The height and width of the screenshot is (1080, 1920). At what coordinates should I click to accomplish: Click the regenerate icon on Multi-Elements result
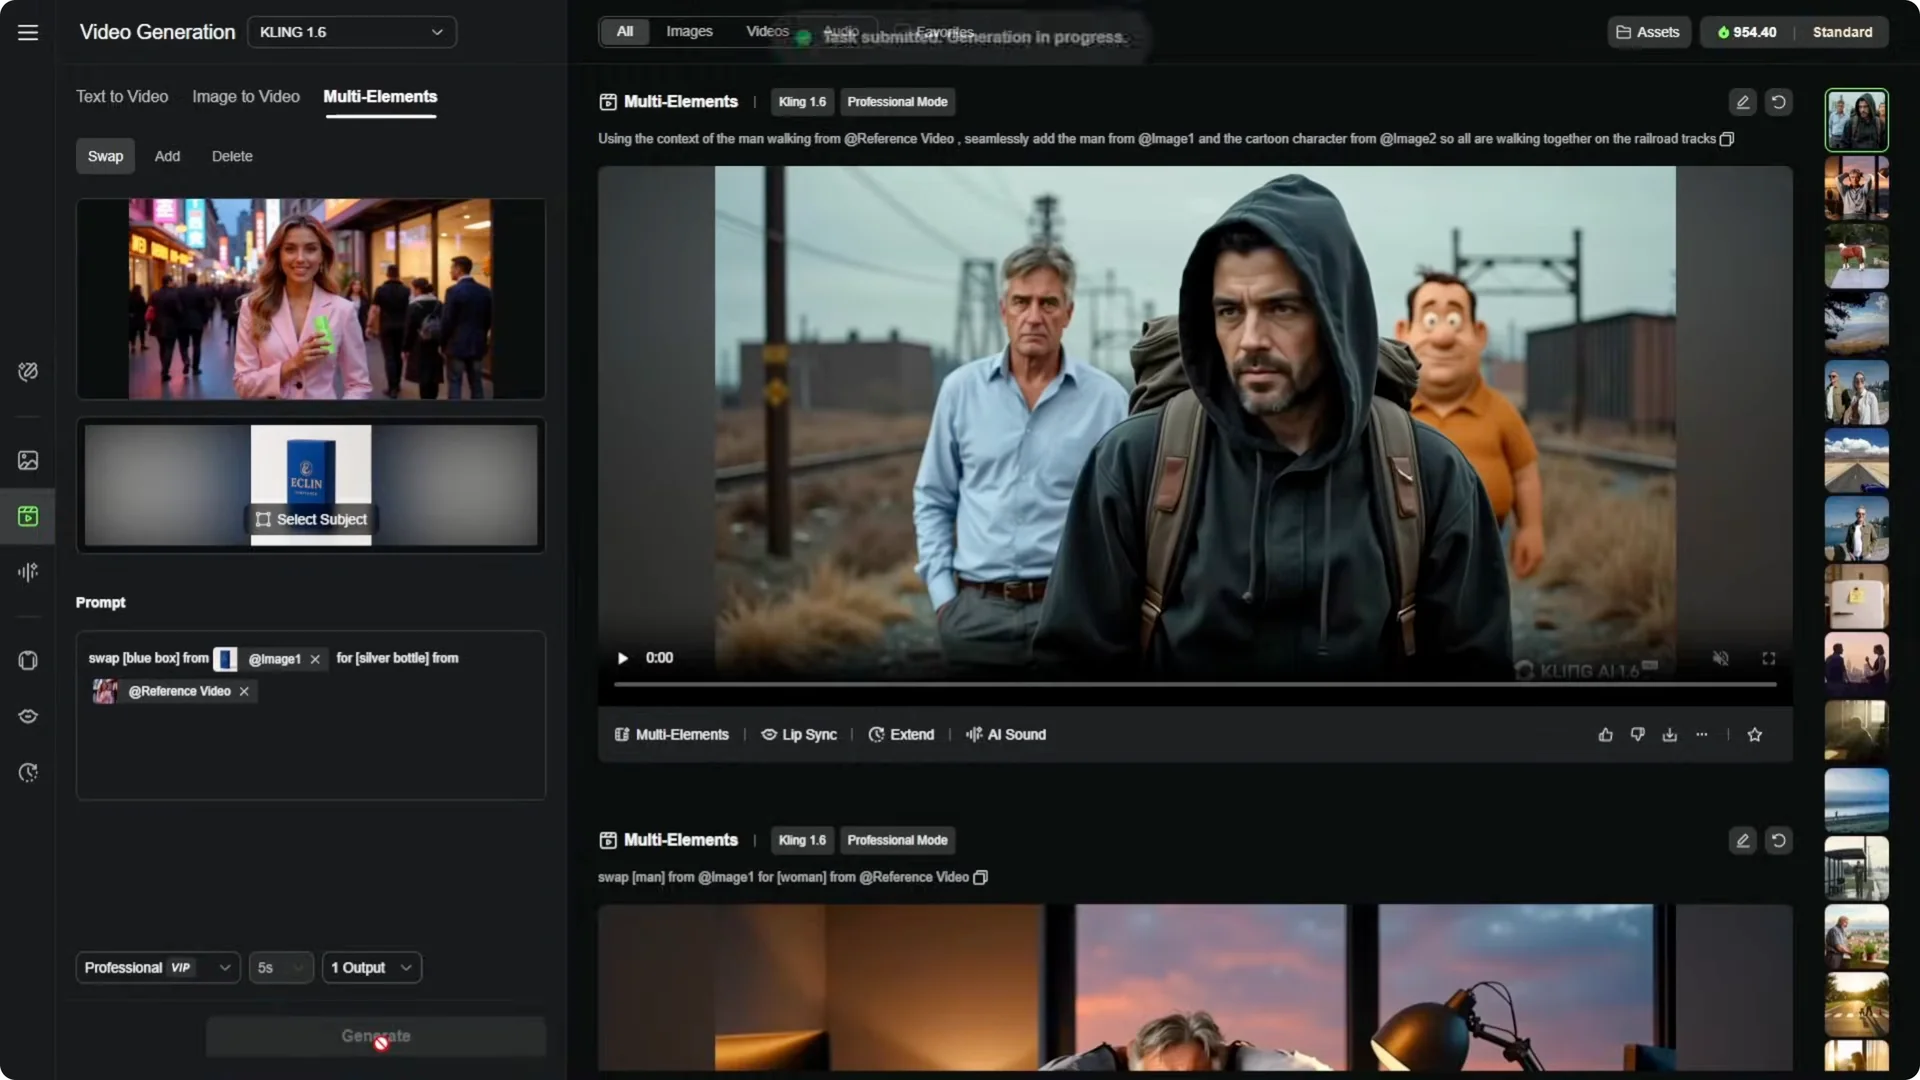[x=1779, y=101]
